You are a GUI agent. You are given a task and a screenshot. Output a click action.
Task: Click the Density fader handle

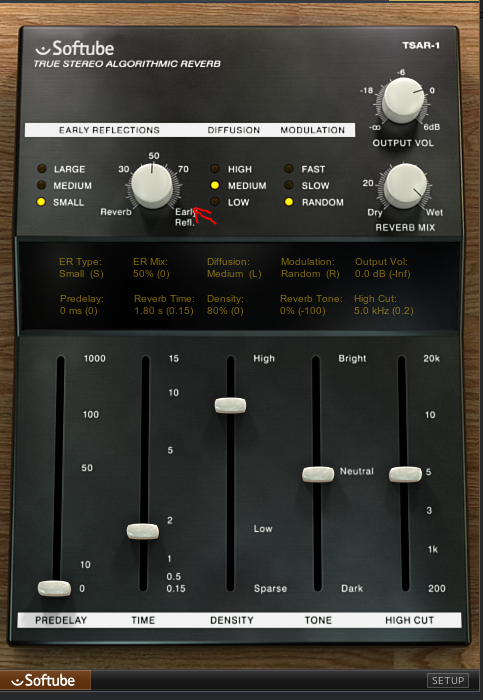[x=230, y=405]
